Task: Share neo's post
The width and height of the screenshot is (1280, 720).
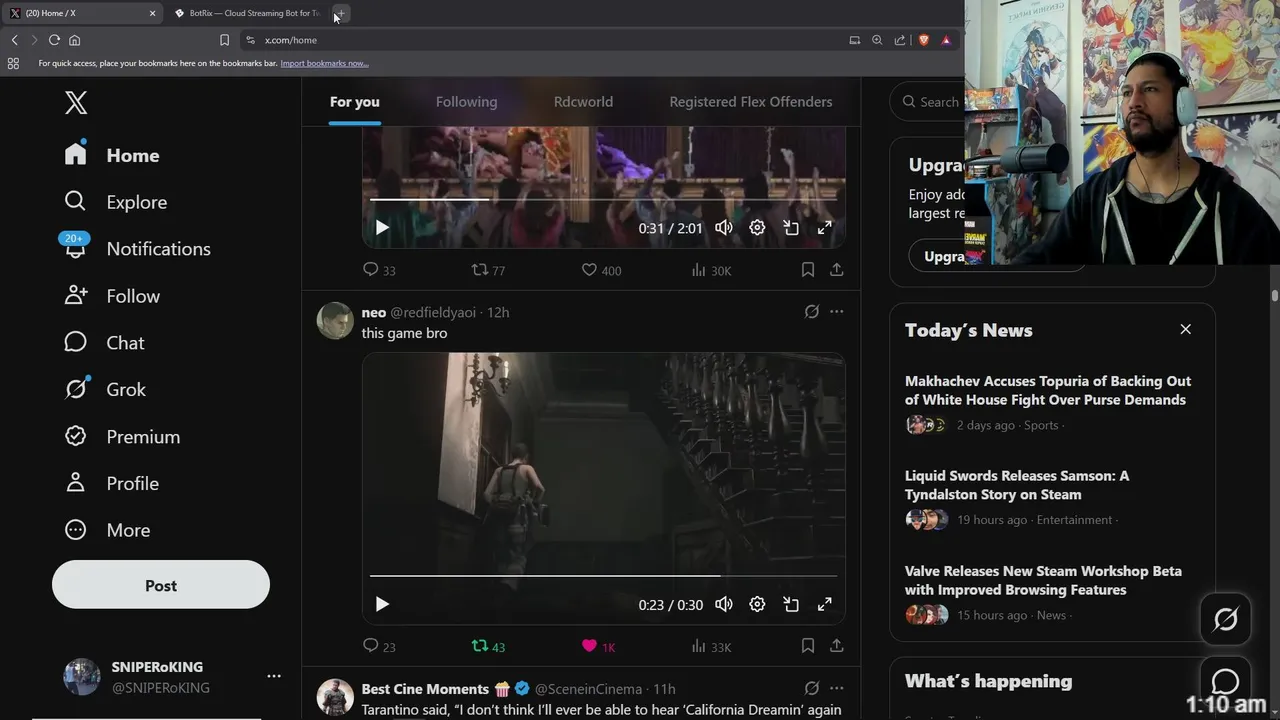Action: 836,646
